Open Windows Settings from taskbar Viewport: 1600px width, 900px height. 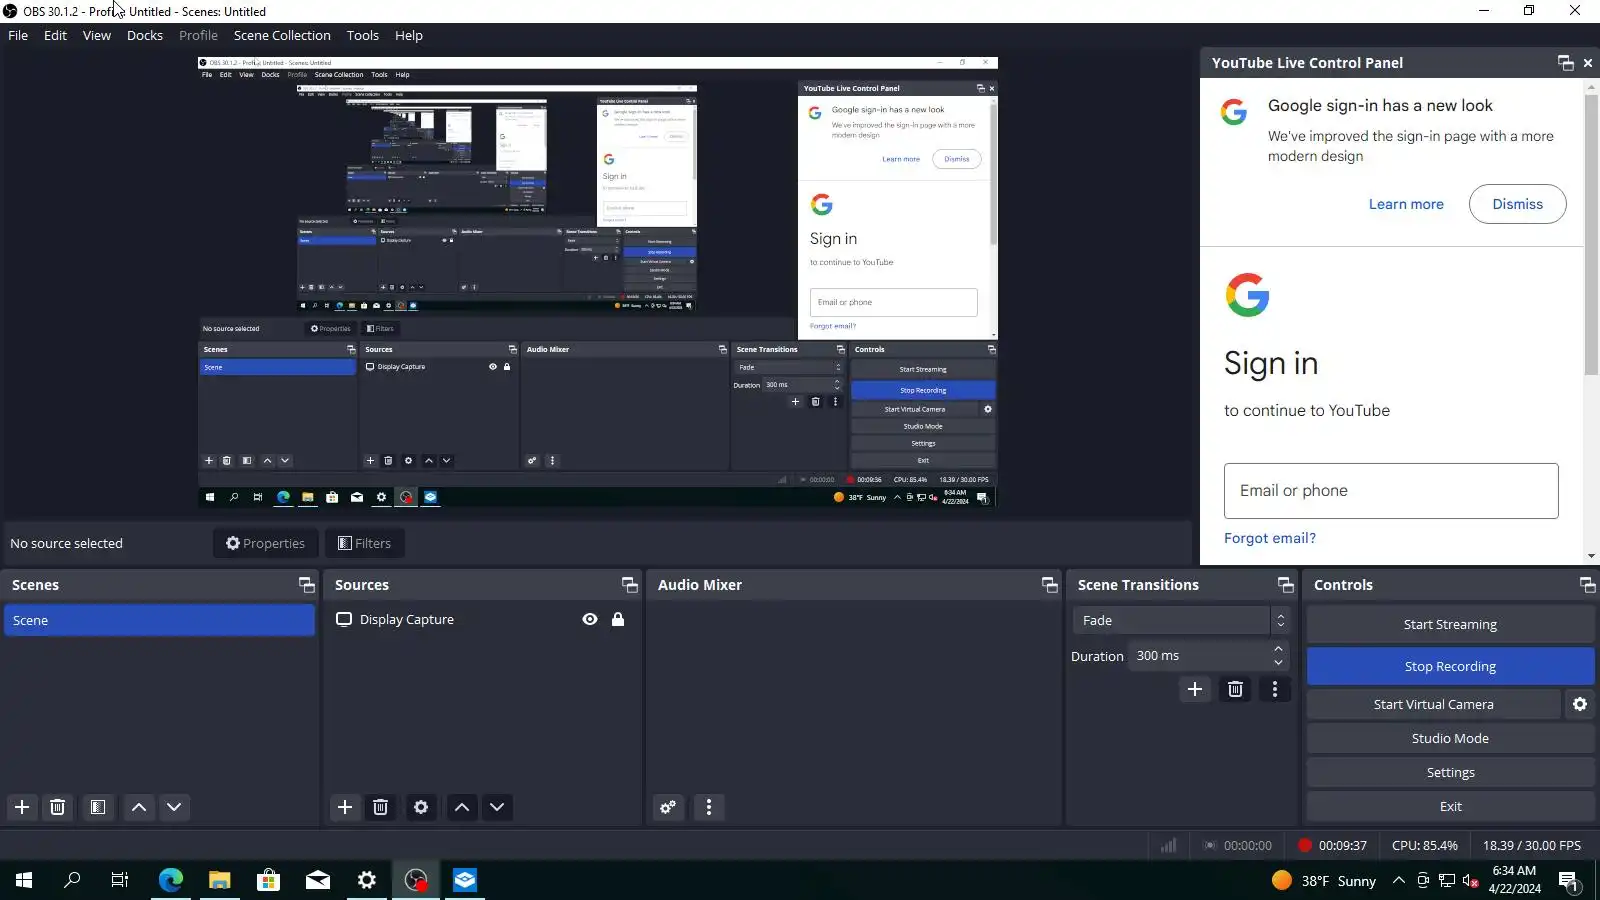[x=367, y=880]
